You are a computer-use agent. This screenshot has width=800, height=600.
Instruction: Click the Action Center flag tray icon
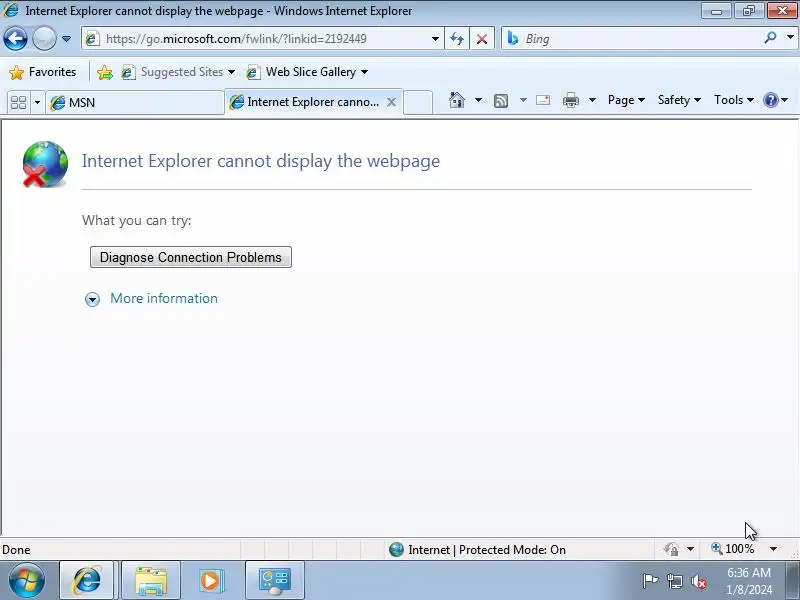tap(650, 581)
